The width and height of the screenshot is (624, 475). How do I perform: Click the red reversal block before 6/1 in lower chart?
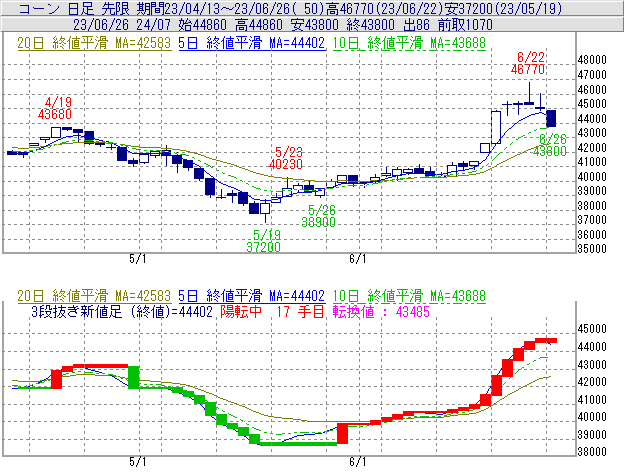pyautogui.click(x=342, y=434)
